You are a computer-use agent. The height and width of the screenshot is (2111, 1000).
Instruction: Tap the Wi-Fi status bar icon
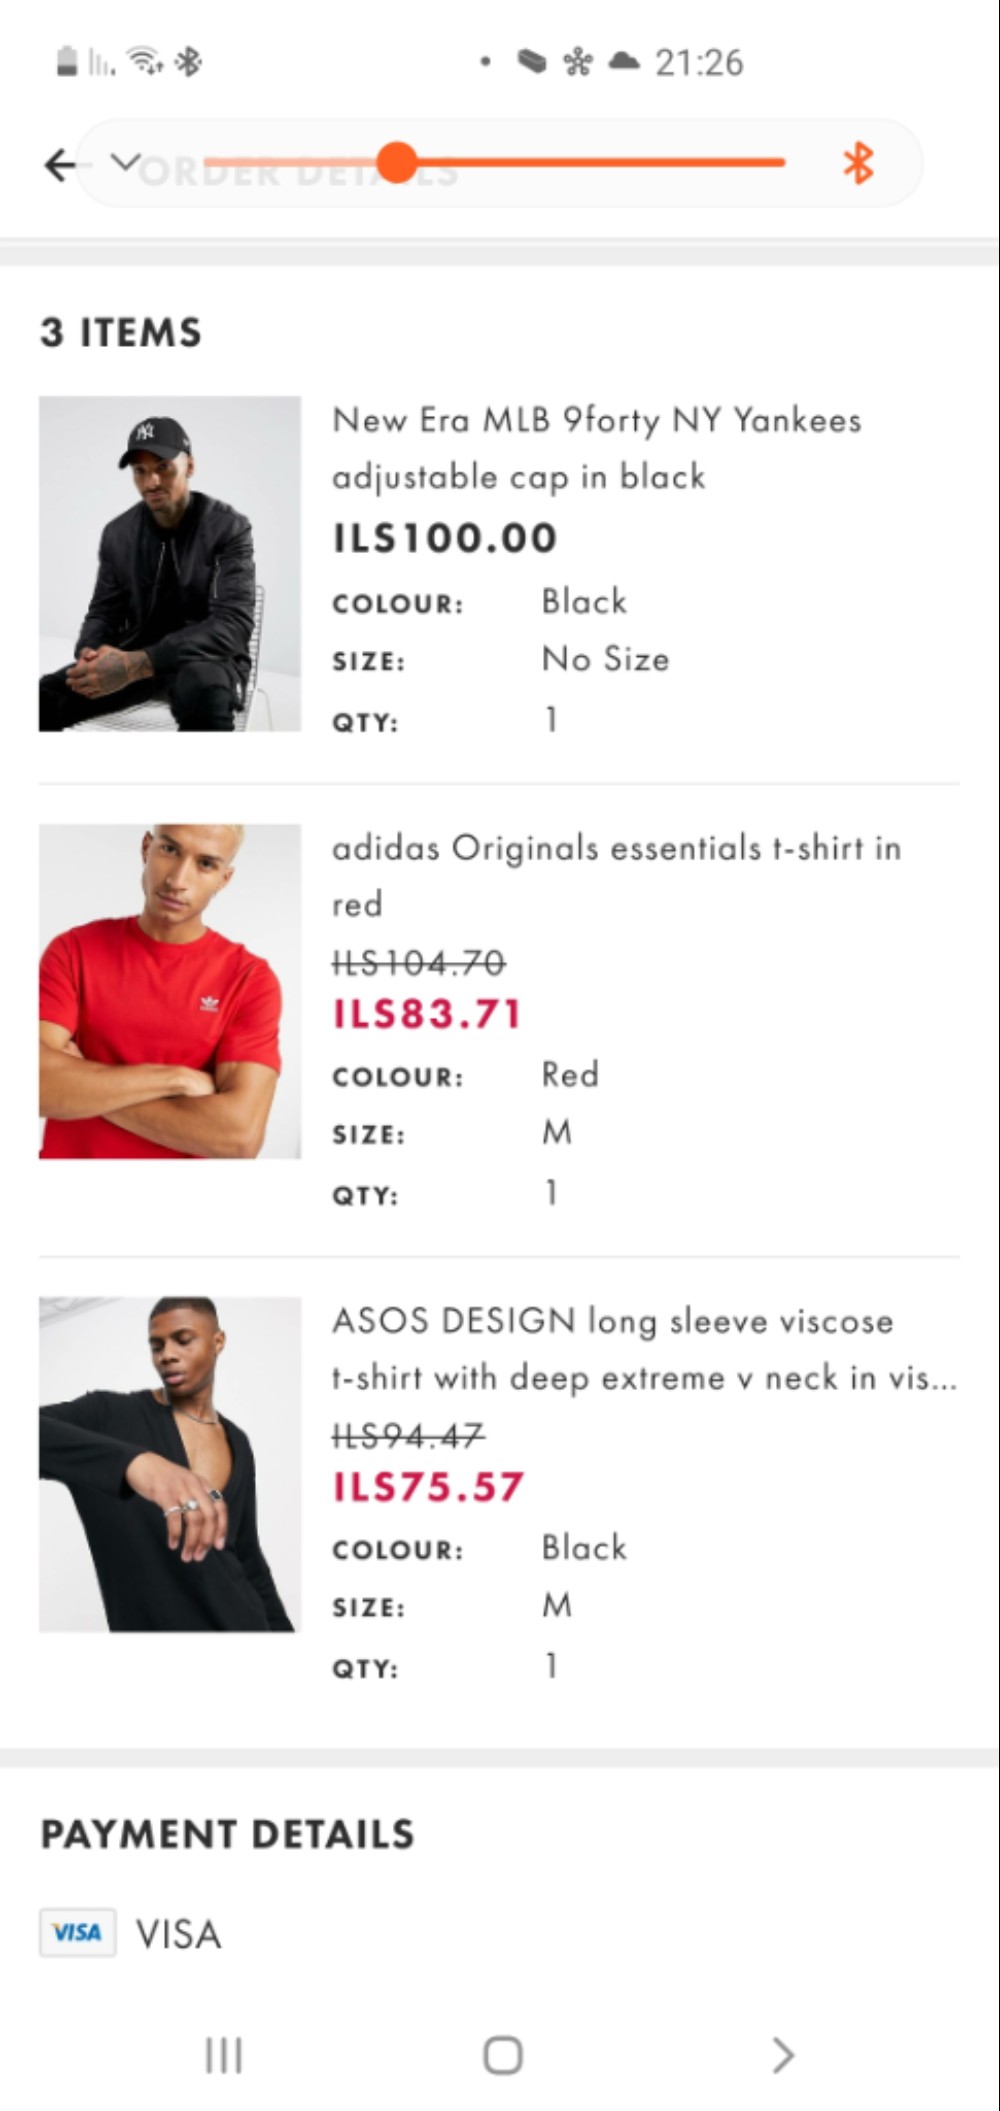pyautogui.click(x=147, y=62)
